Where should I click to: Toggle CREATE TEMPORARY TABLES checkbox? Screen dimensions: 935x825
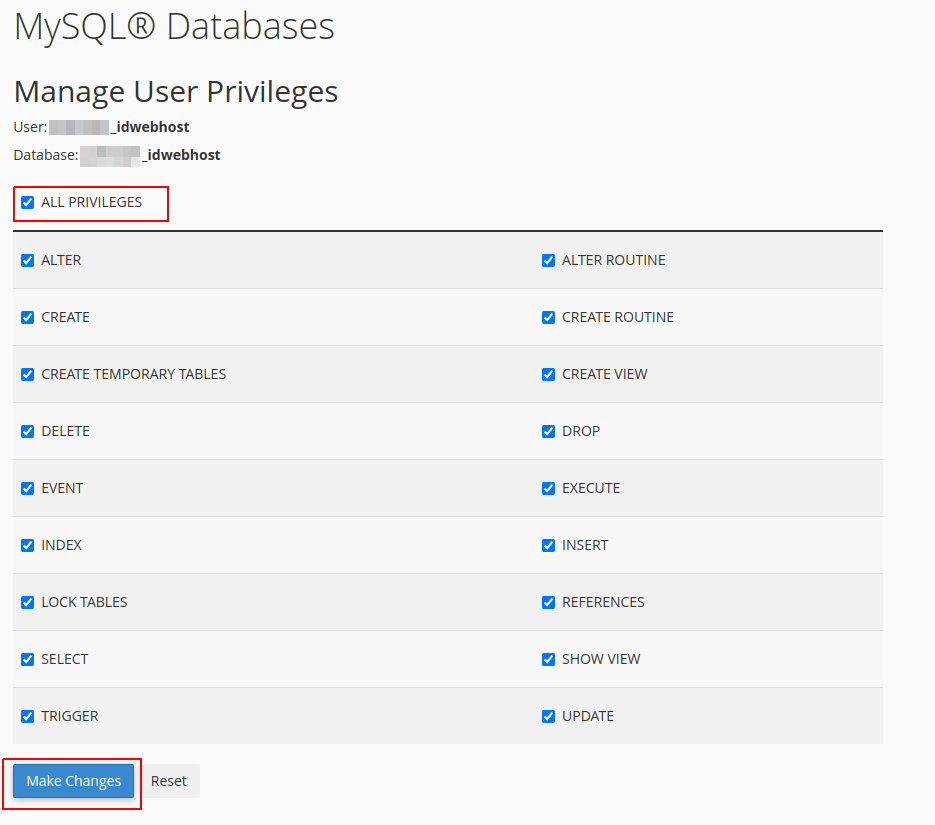point(27,374)
